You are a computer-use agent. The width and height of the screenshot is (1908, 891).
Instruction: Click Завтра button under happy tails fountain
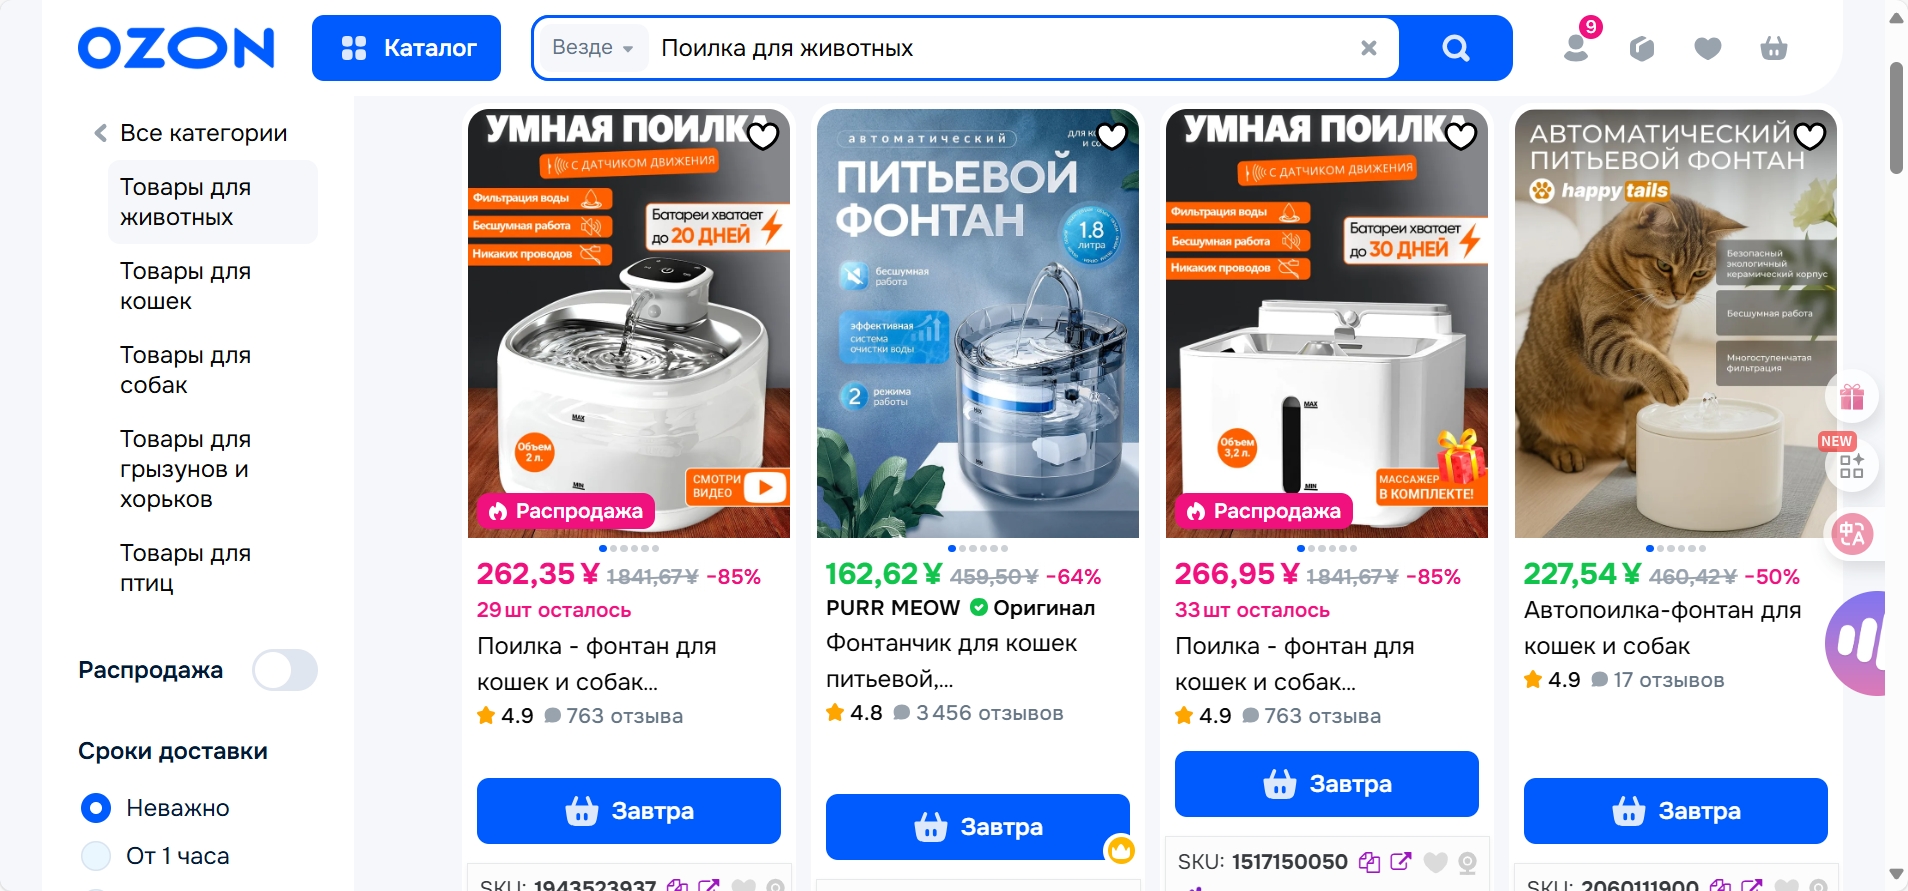[x=1676, y=811]
